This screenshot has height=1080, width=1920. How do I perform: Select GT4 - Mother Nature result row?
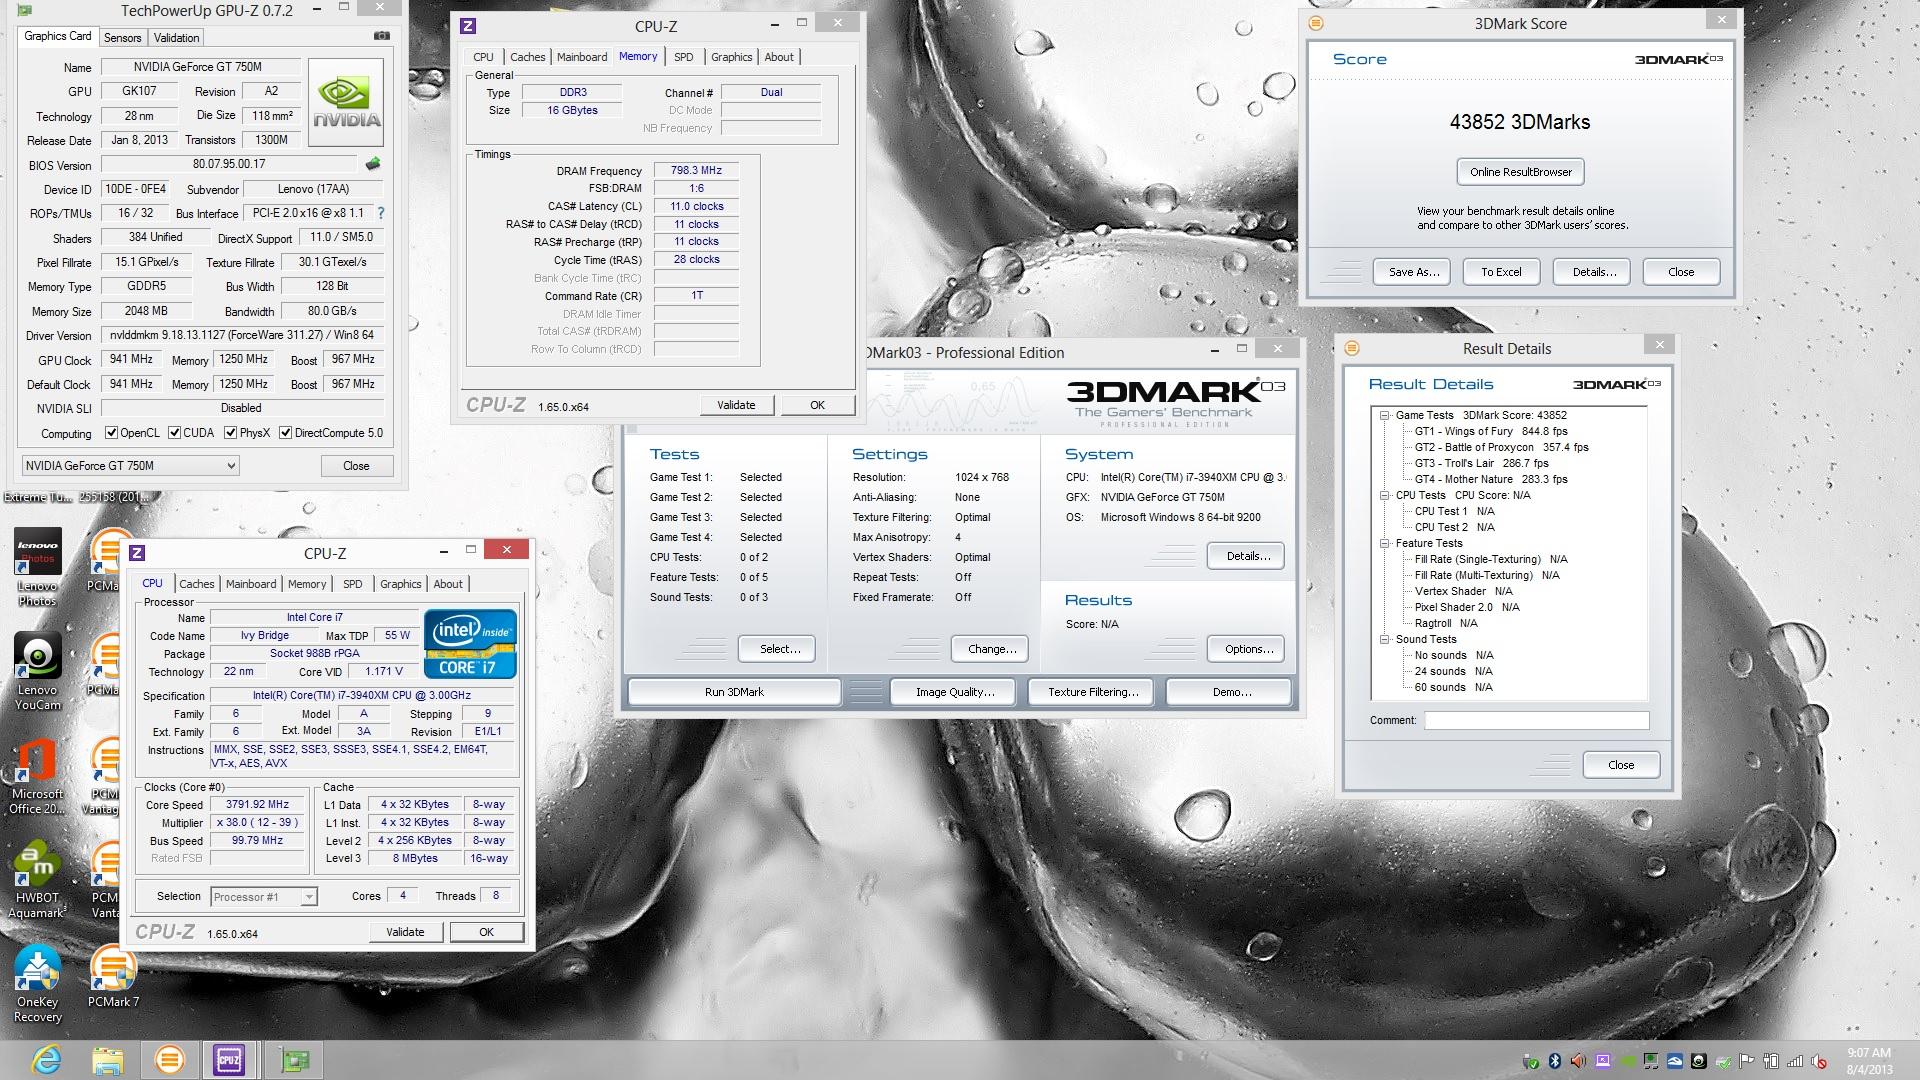pos(1491,479)
